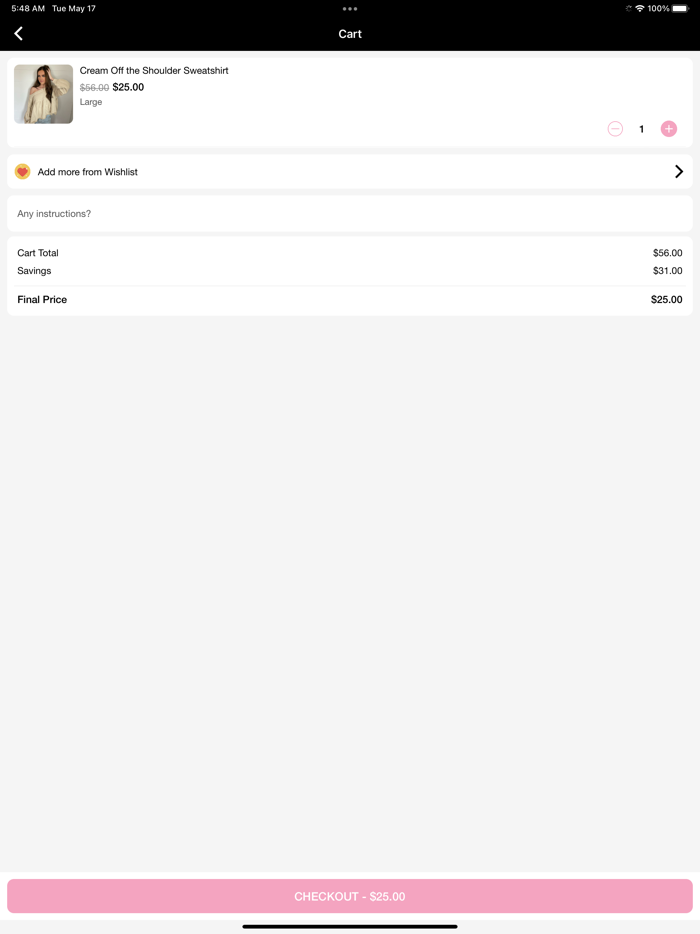Click the heart wishlist icon

[x=22, y=172]
